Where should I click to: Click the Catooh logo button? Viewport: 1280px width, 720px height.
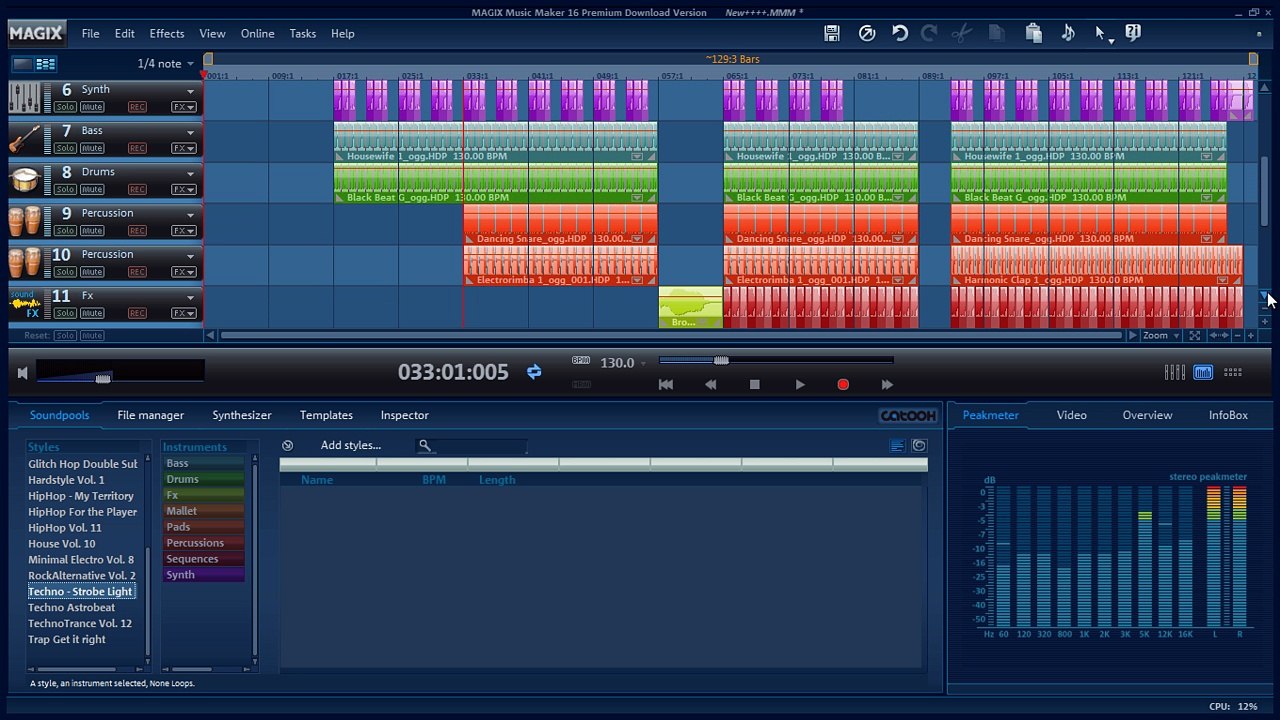pos(908,415)
